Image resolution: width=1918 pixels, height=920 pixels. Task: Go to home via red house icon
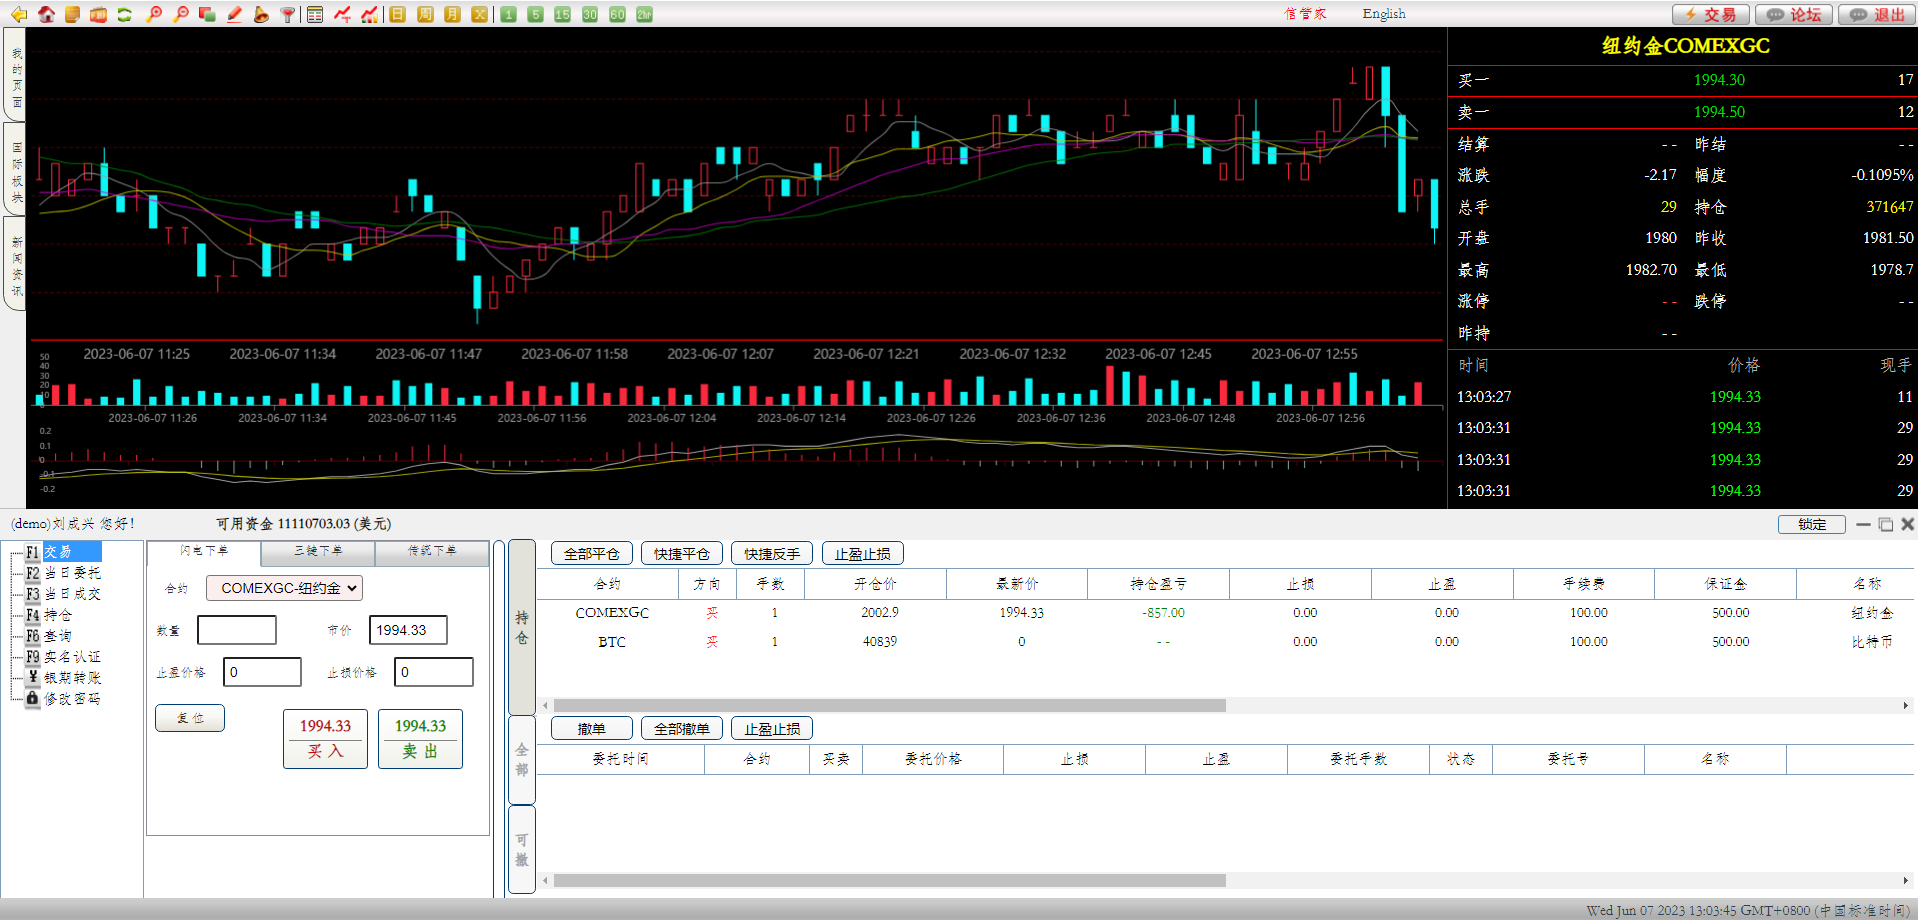(46, 14)
